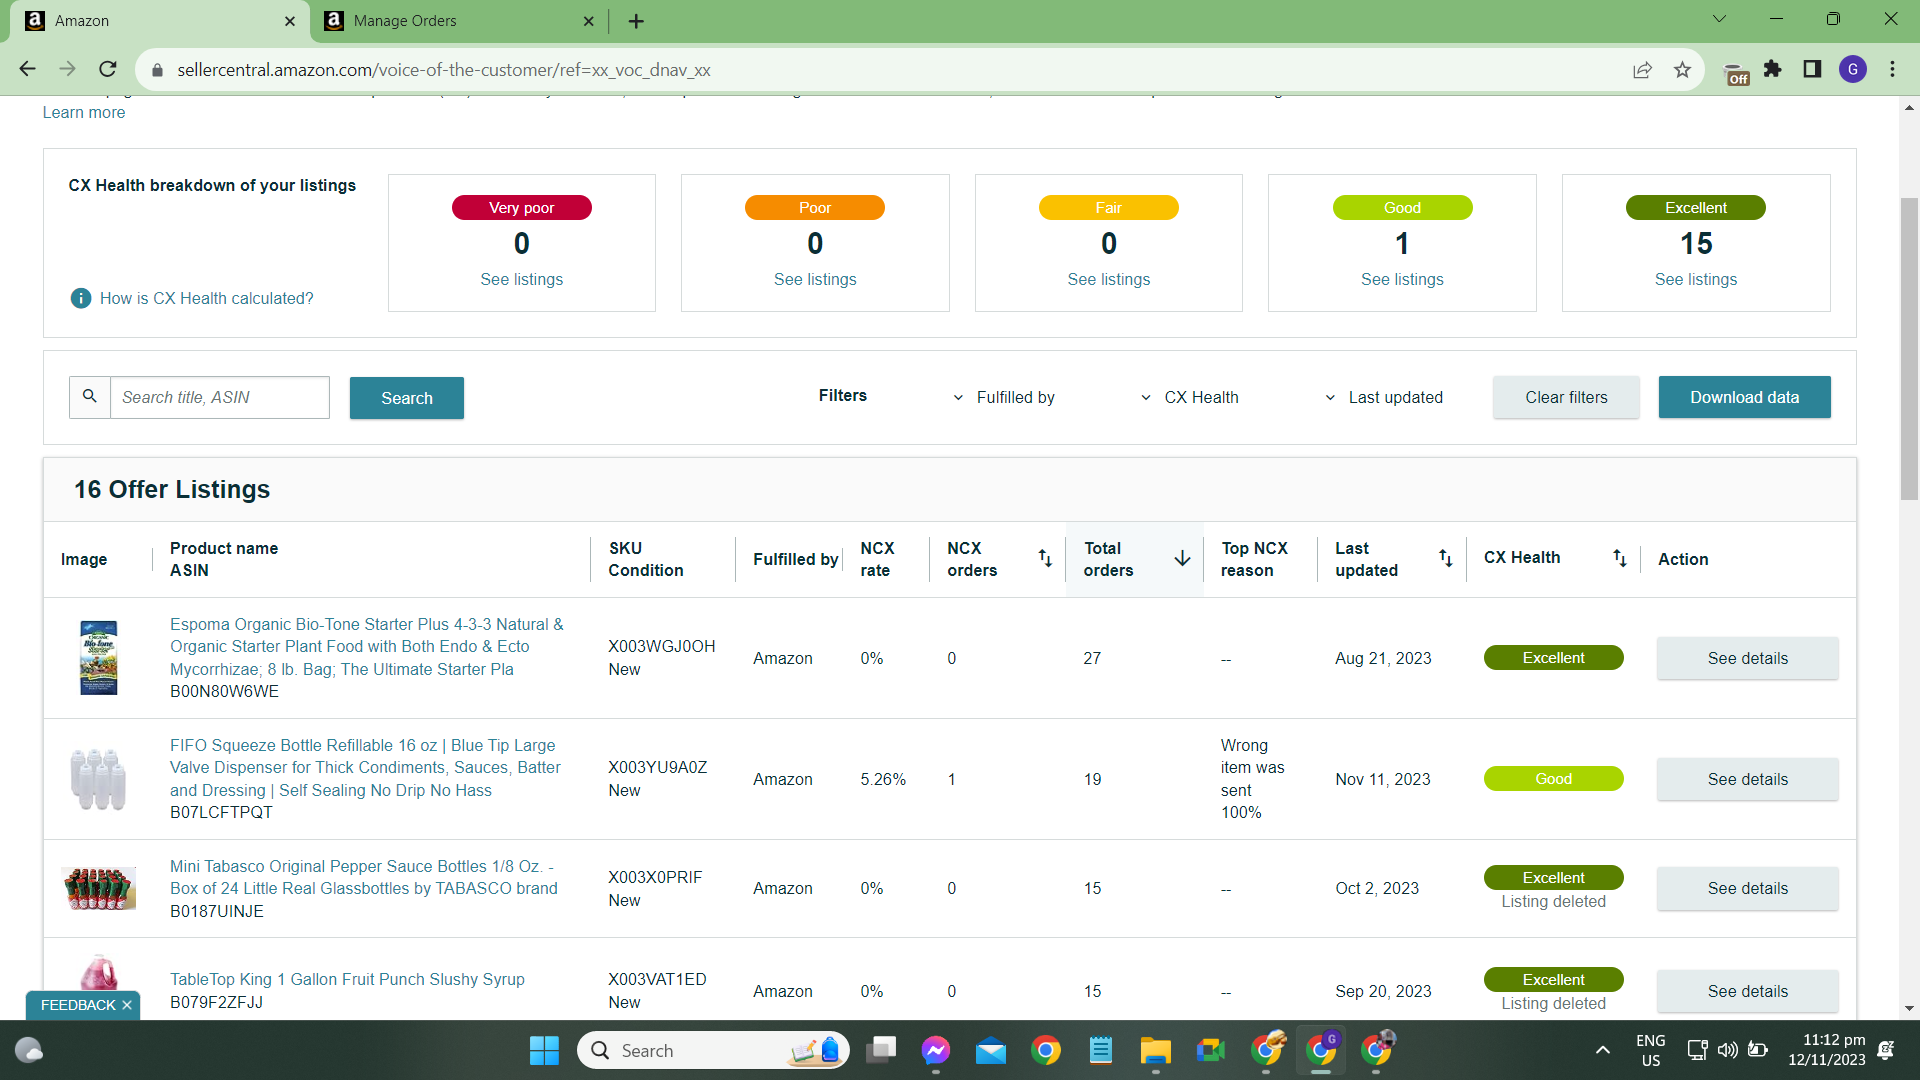Open the Espoma Organic Bio-Tone product link
The height and width of the screenshot is (1080, 1920).
tap(367, 646)
